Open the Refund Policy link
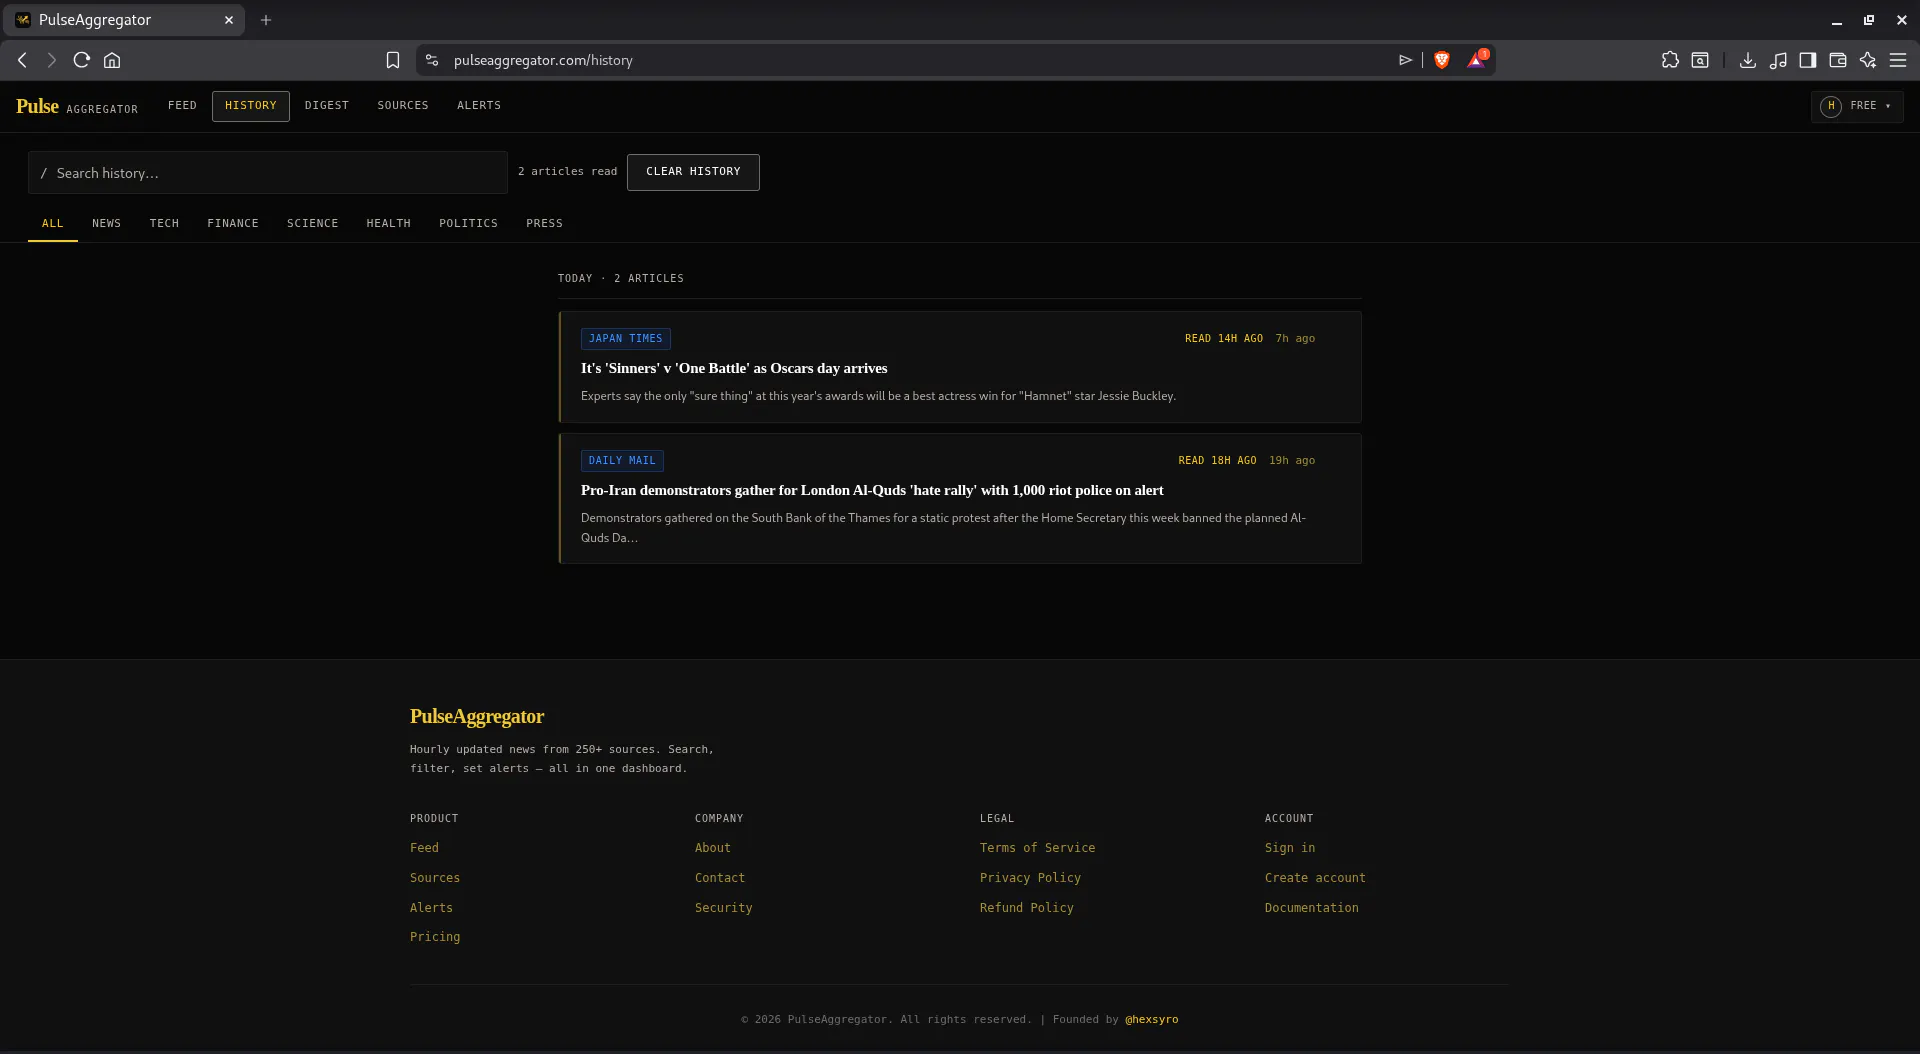This screenshot has width=1920, height=1054. coord(1027,908)
